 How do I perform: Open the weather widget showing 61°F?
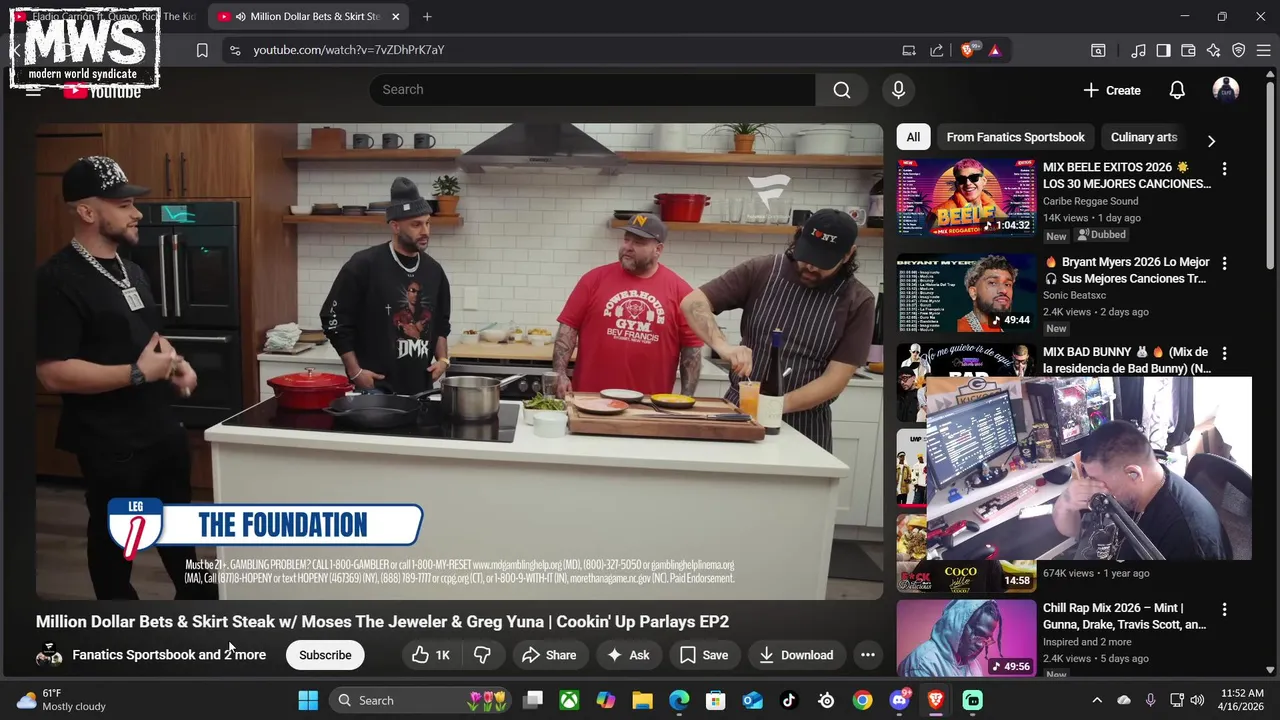point(60,700)
